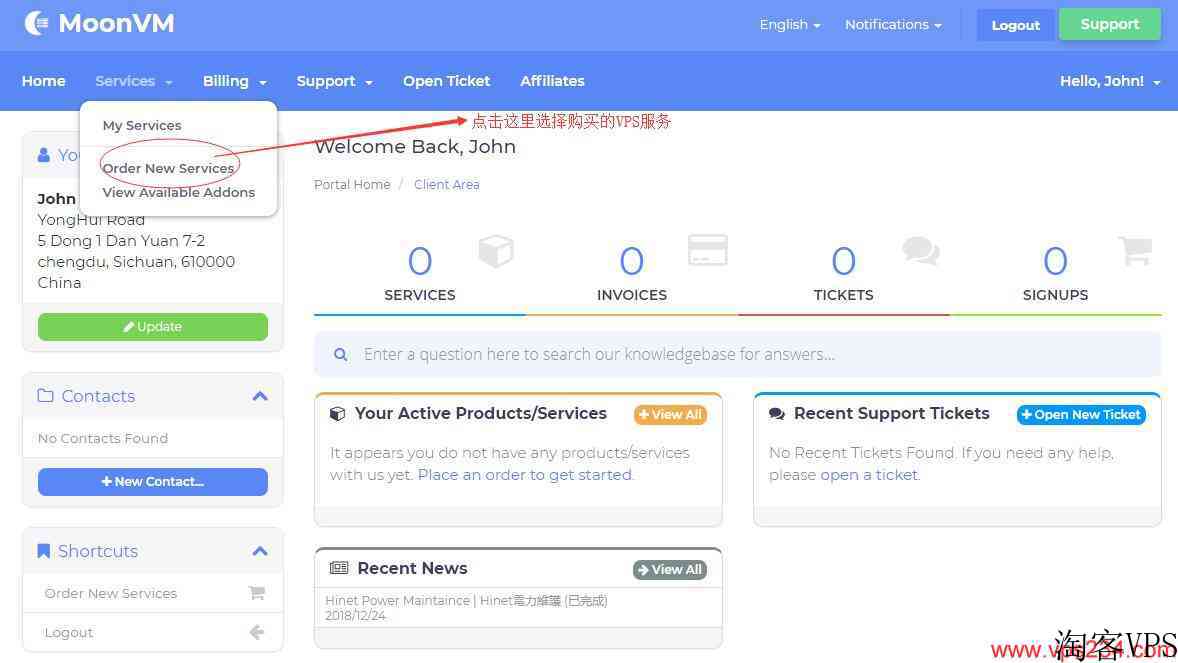Click the green Update button
This screenshot has height=663, width=1178.
[x=153, y=327]
